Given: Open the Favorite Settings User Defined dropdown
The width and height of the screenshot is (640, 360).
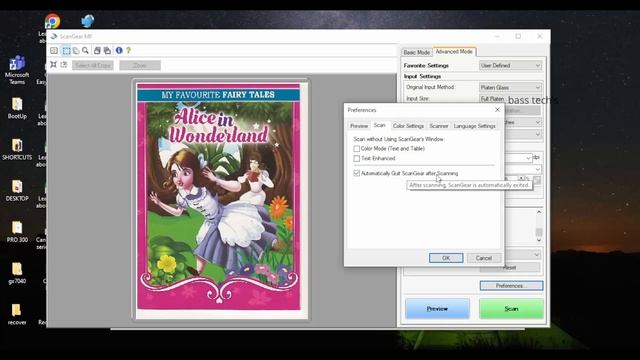Looking at the screenshot, I should (x=510, y=65).
